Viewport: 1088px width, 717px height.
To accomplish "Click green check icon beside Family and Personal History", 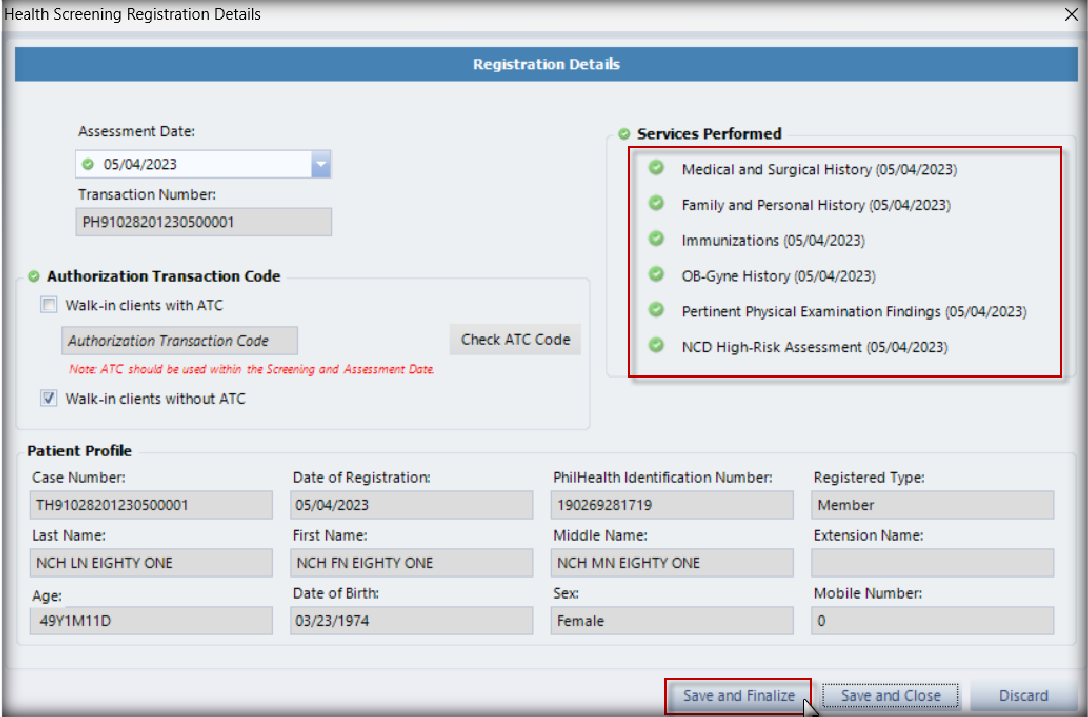I will [x=656, y=204].
